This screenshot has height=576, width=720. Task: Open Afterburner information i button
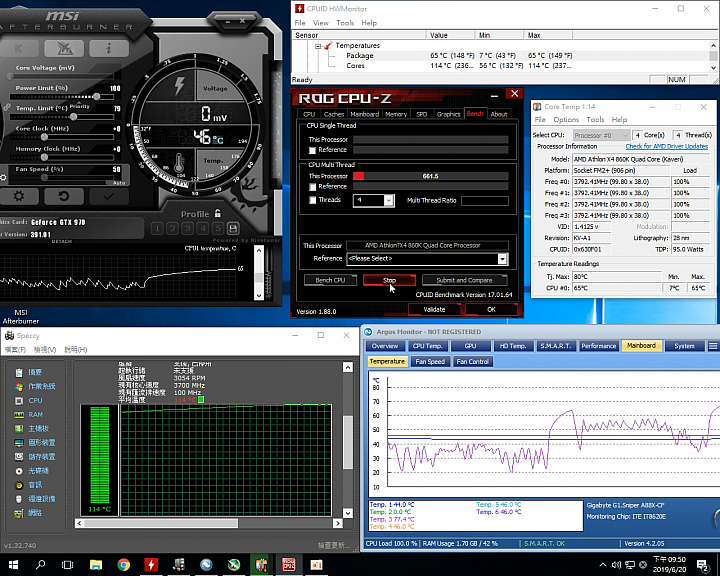(x=109, y=48)
